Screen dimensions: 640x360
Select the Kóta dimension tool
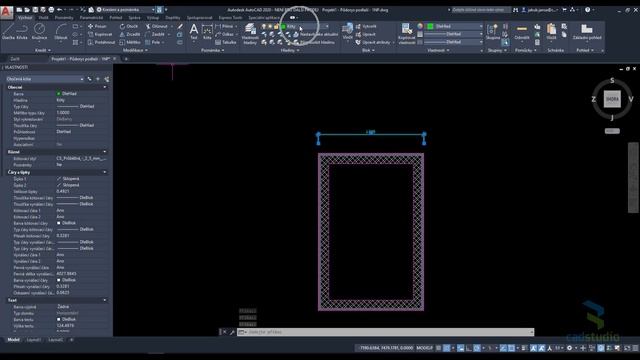point(207,31)
